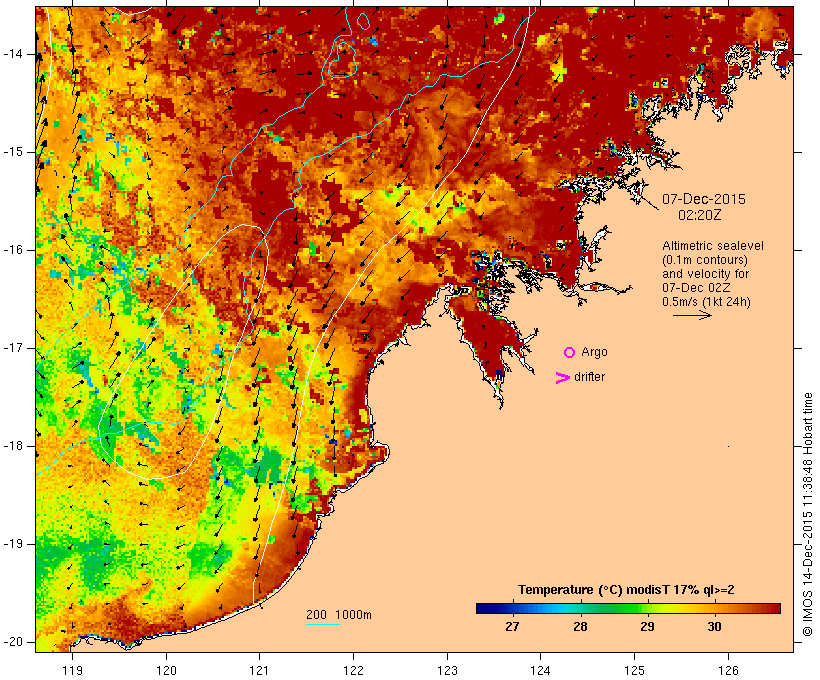The height and width of the screenshot is (680, 820).
Task: Click the latitude label "-15"
Action: point(13,152)
